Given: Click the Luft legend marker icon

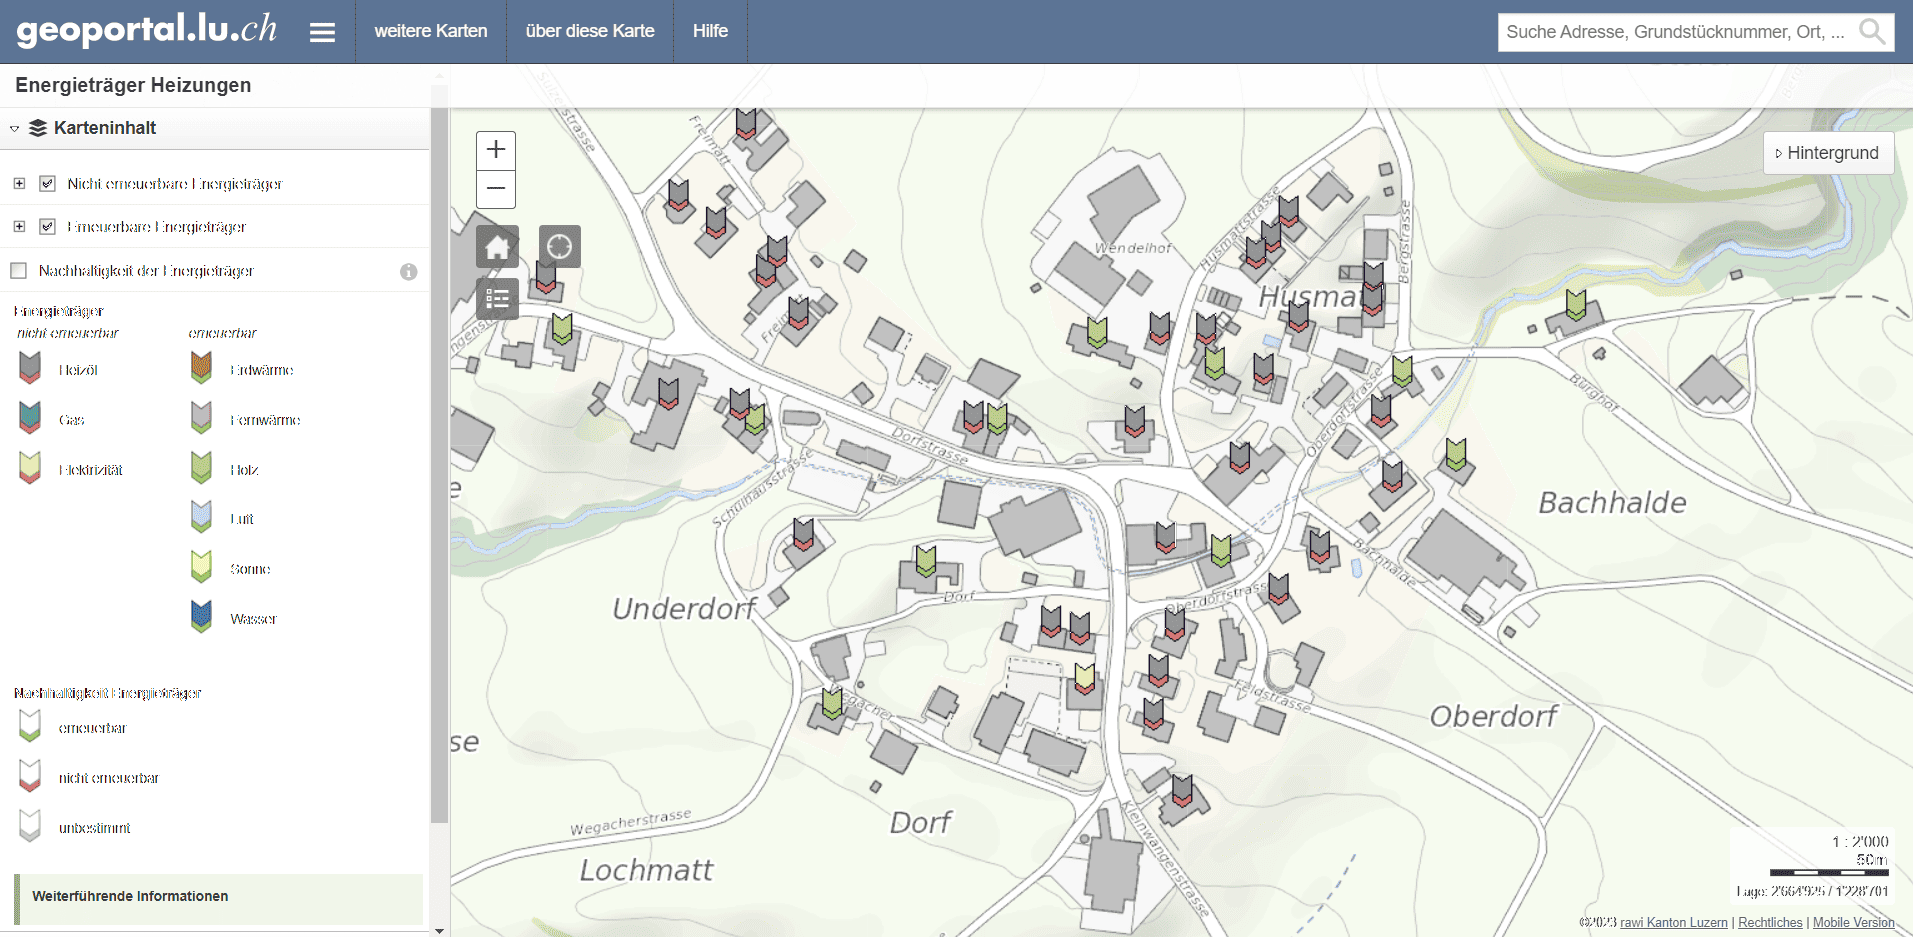Looking at the screenshot, I should pyautogui.click(x=201, y=517).
